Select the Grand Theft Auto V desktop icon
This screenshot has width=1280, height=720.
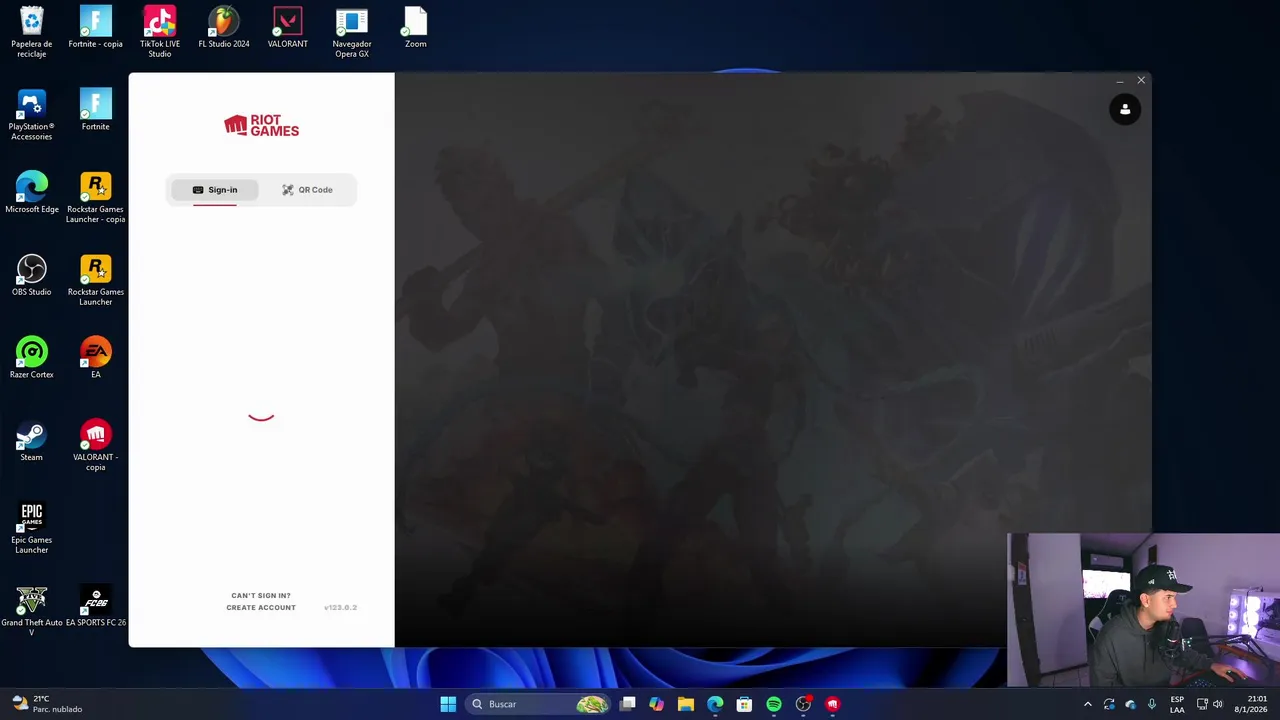pos(31,612)
